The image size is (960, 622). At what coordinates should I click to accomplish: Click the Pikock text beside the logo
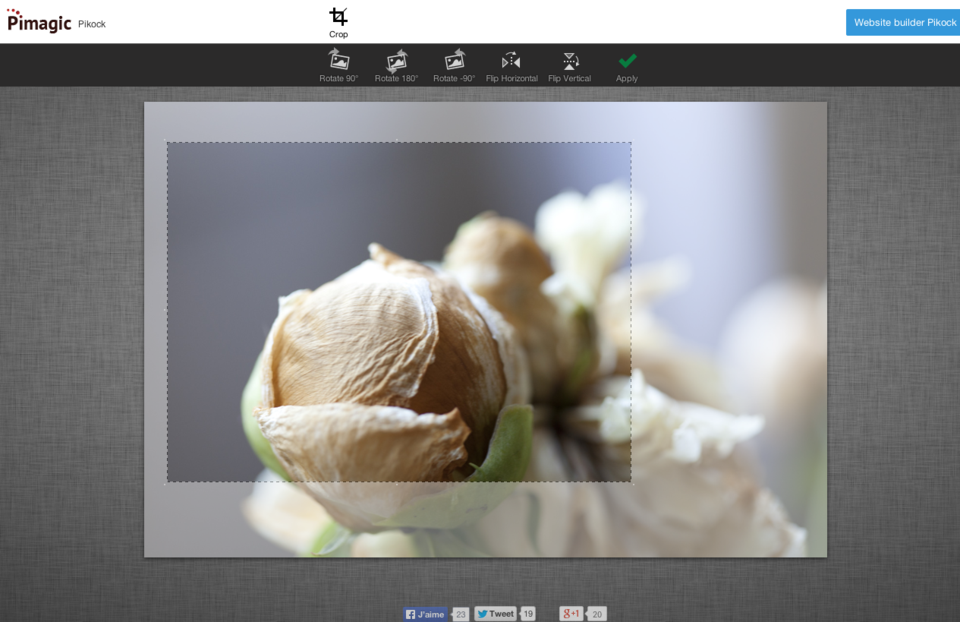[x=94, y=23]
